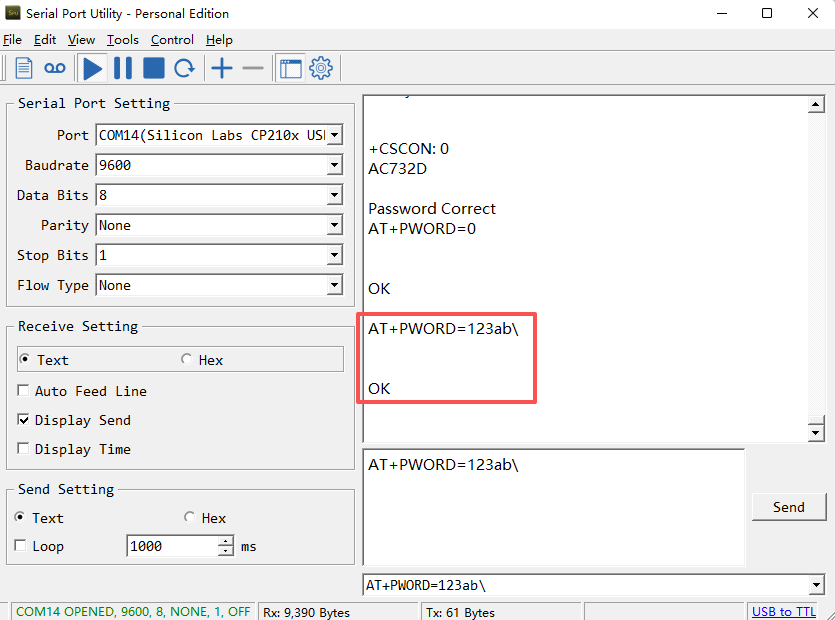Select Hex radio in Send Setting
Screen dimensions: 835x620
[x=190, y=517]
